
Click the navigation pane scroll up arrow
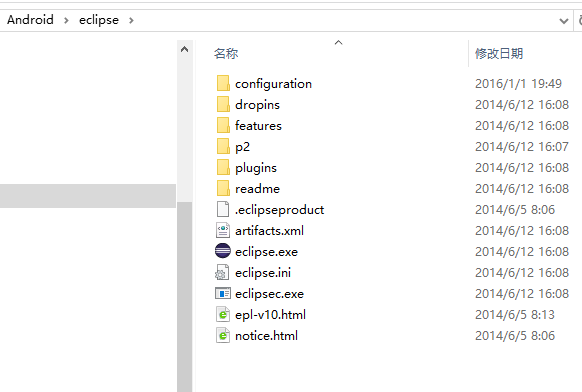point(184,49)
